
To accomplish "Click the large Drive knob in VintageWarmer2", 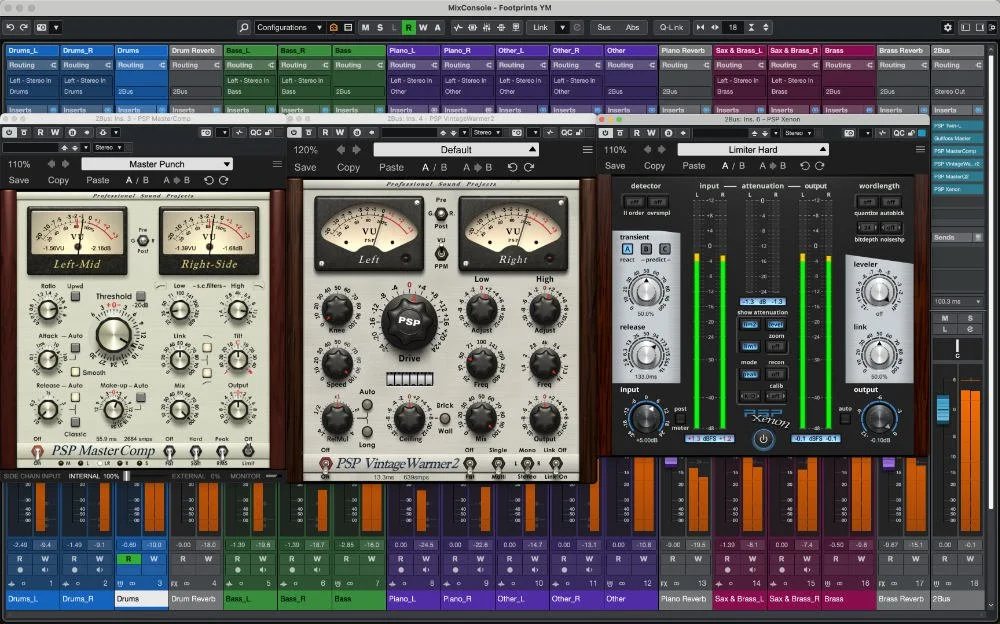I will [x=409, y=322].
